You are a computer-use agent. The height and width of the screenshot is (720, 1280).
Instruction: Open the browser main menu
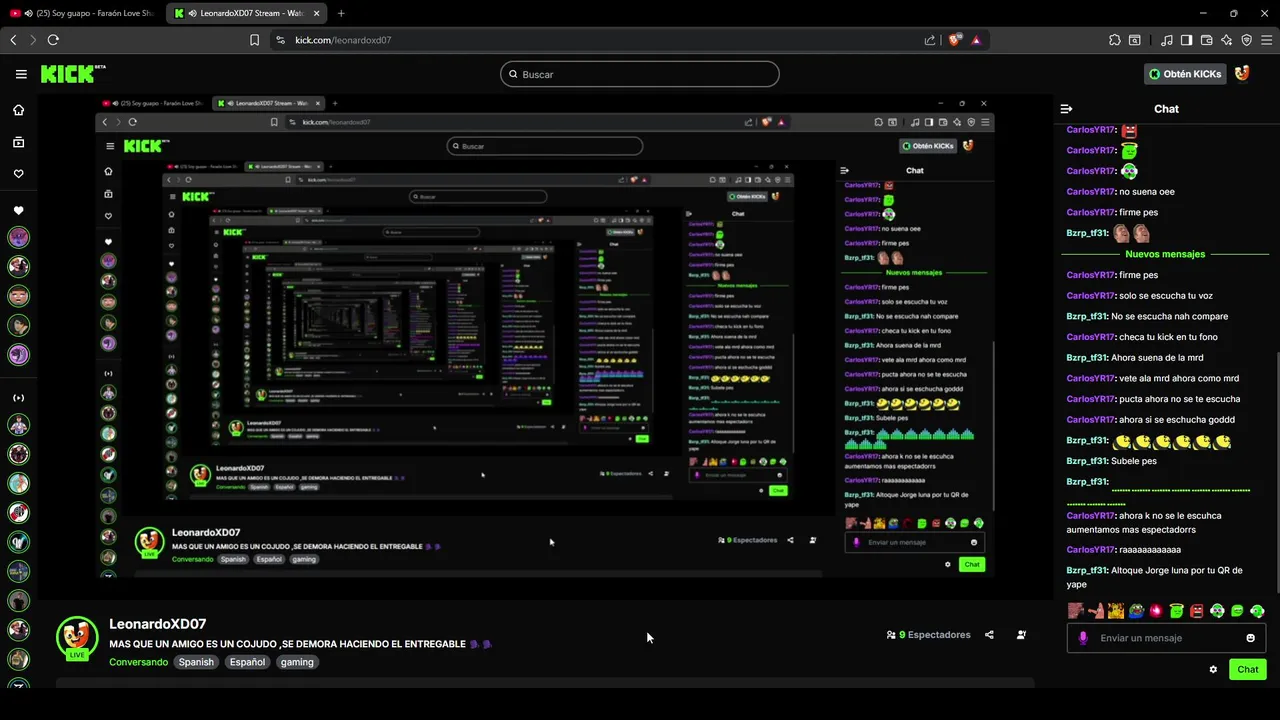point(1266,40)
